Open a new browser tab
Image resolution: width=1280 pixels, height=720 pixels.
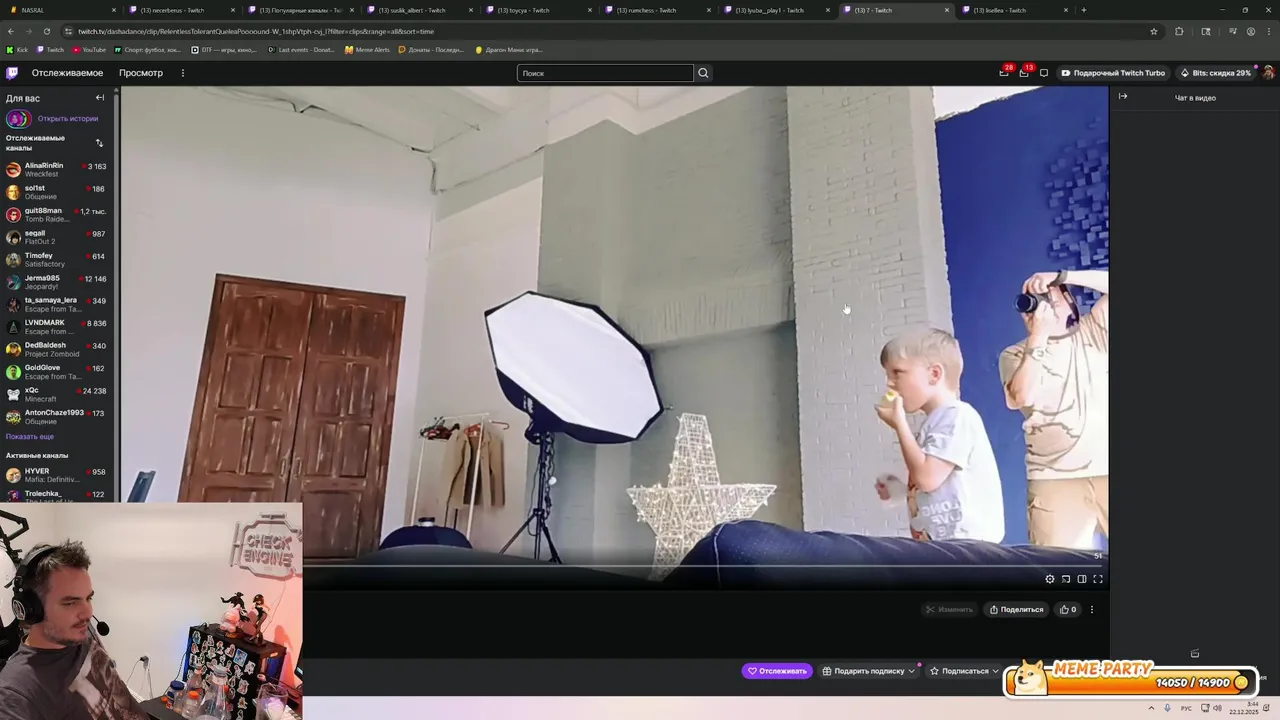[1083, 10]
